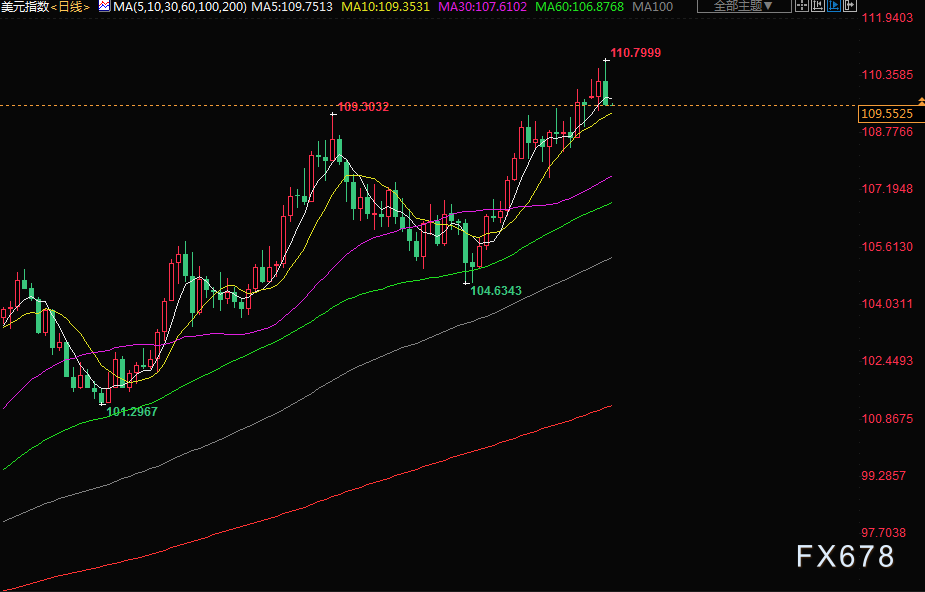Click the 101.2967 low price label

[132, 411]
